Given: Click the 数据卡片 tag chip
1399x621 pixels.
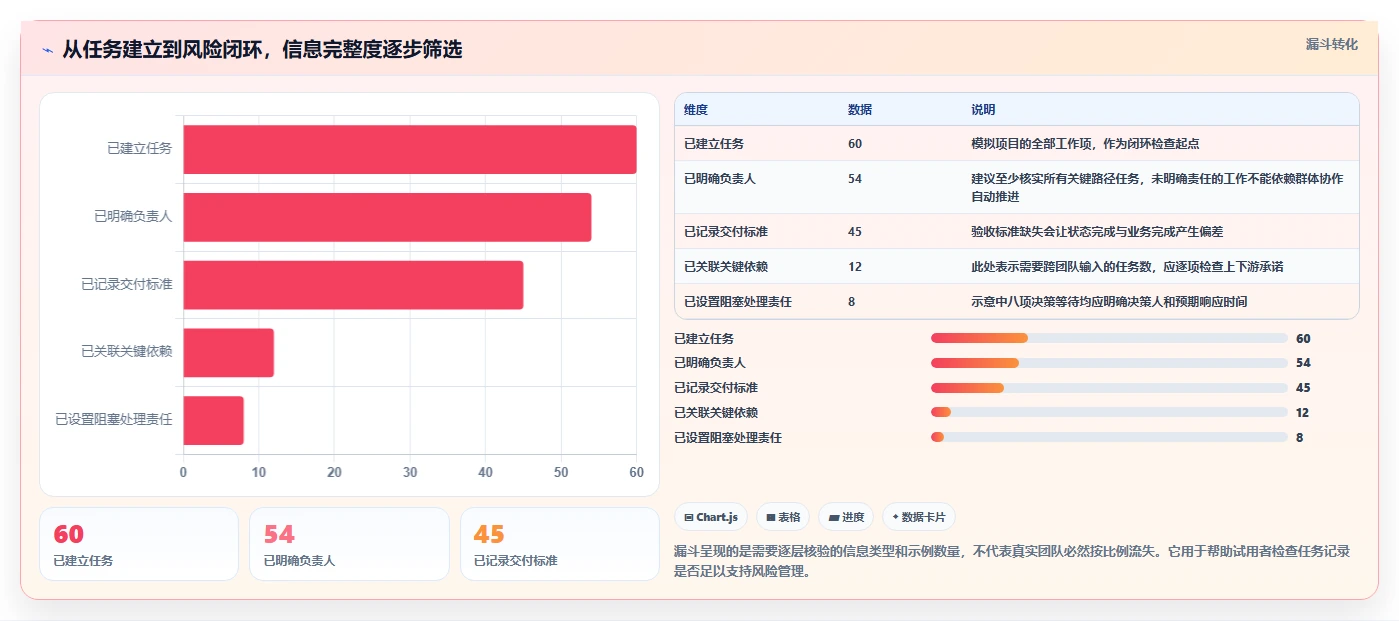Looking at the screenshot, I should click(x=918, y=517).
